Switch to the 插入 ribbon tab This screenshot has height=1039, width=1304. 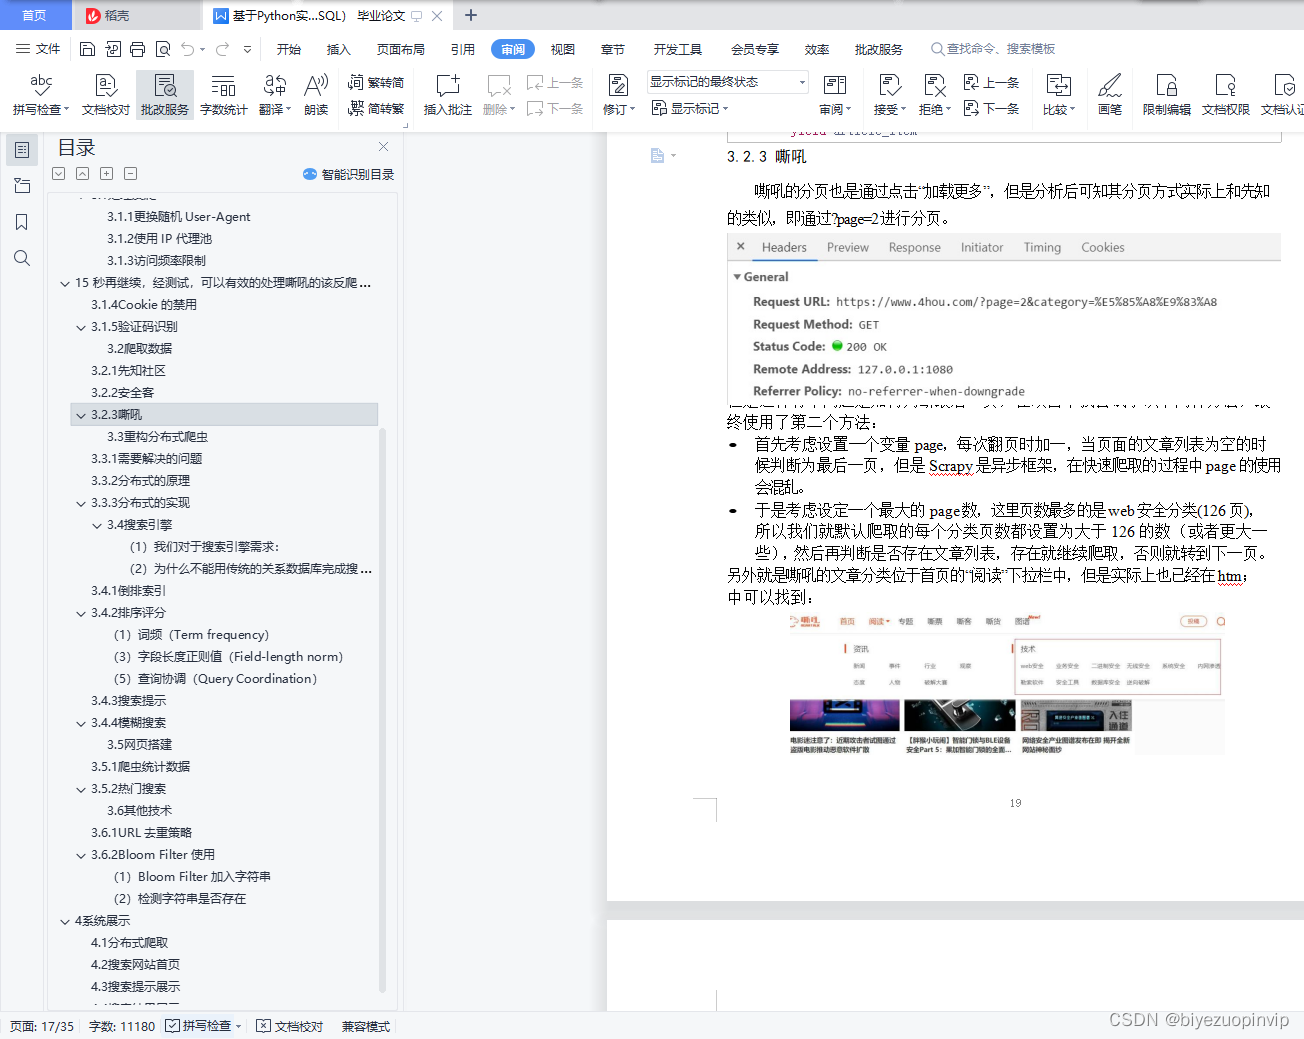[x=339, y=49]
